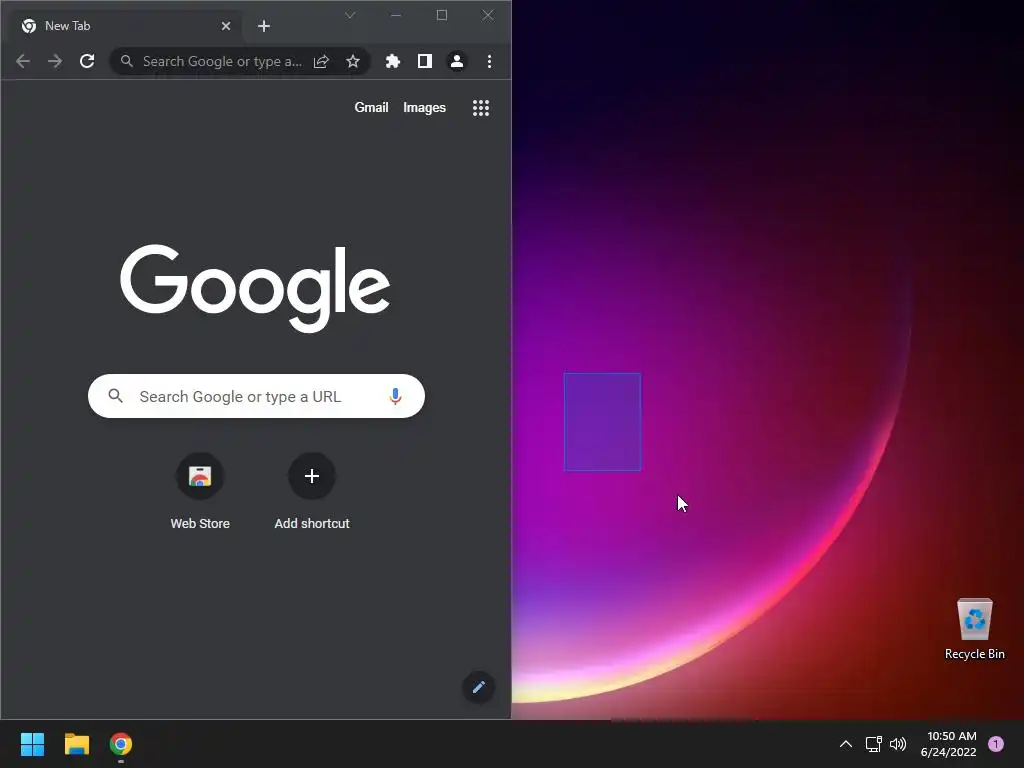Open File Explorer from the taskbar
The image size is (1024, 768).
[x=76, y=744]
